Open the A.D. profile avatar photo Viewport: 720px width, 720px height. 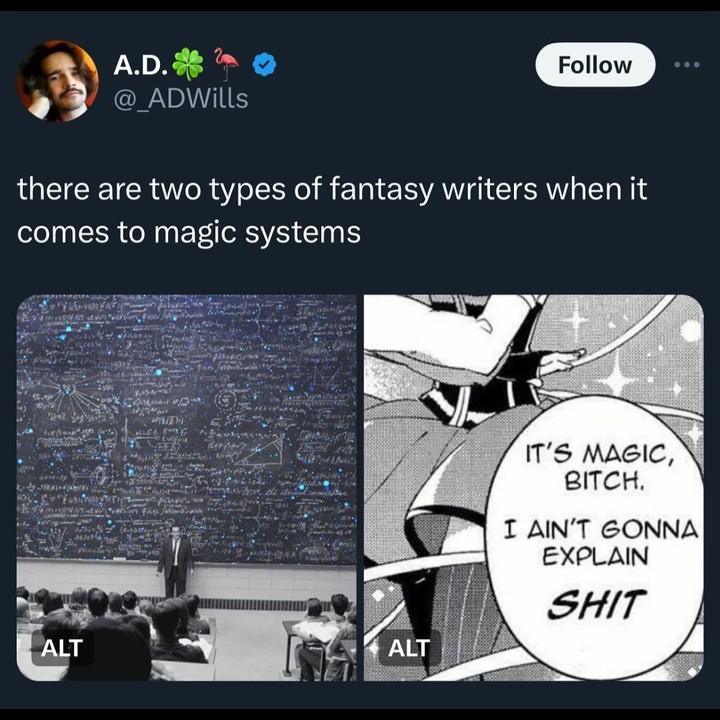coord(57,81)
